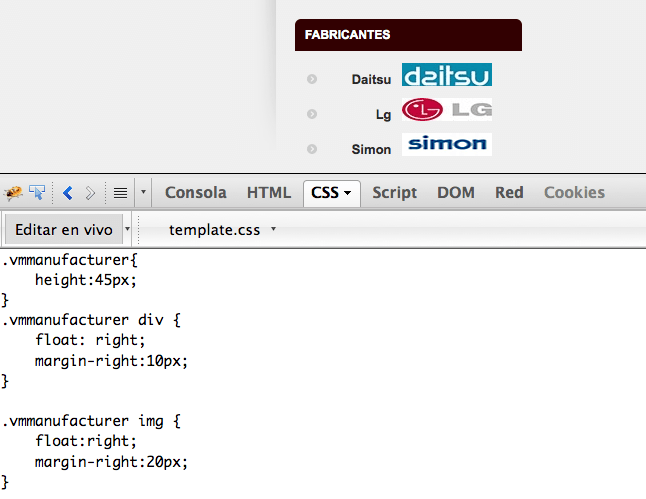This screenshot has width=646, height=499.
Task: Click bullet icon next to Daitsu
Action: coord(312,79)
